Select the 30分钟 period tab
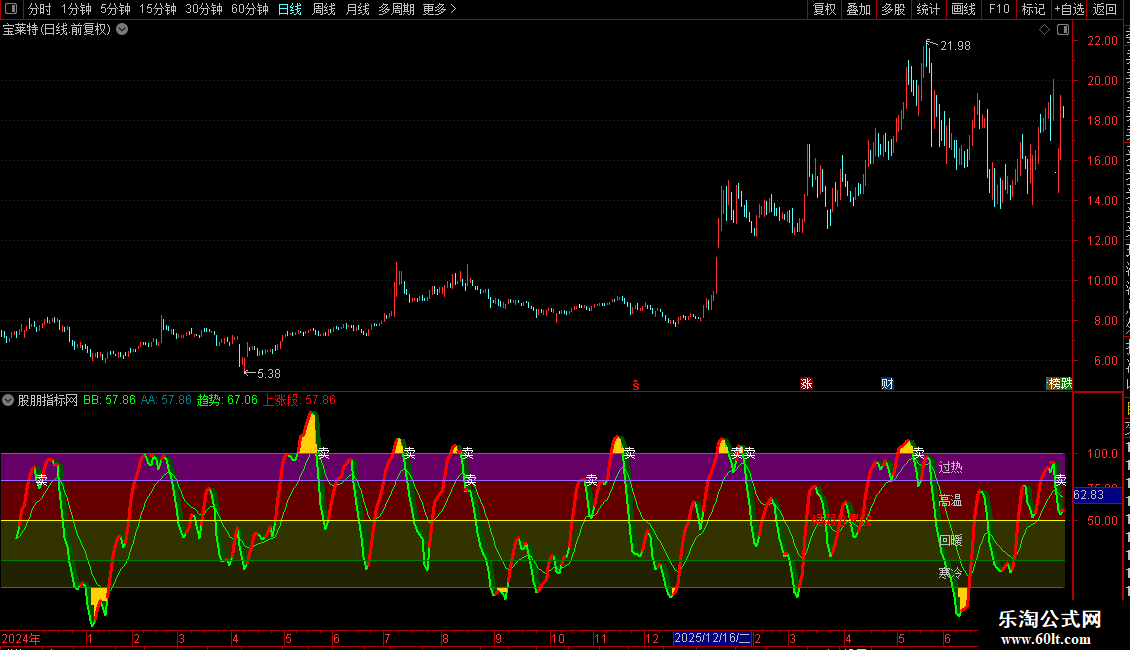1130x650 pixels. pyautogui.click(x=204, y=9)
